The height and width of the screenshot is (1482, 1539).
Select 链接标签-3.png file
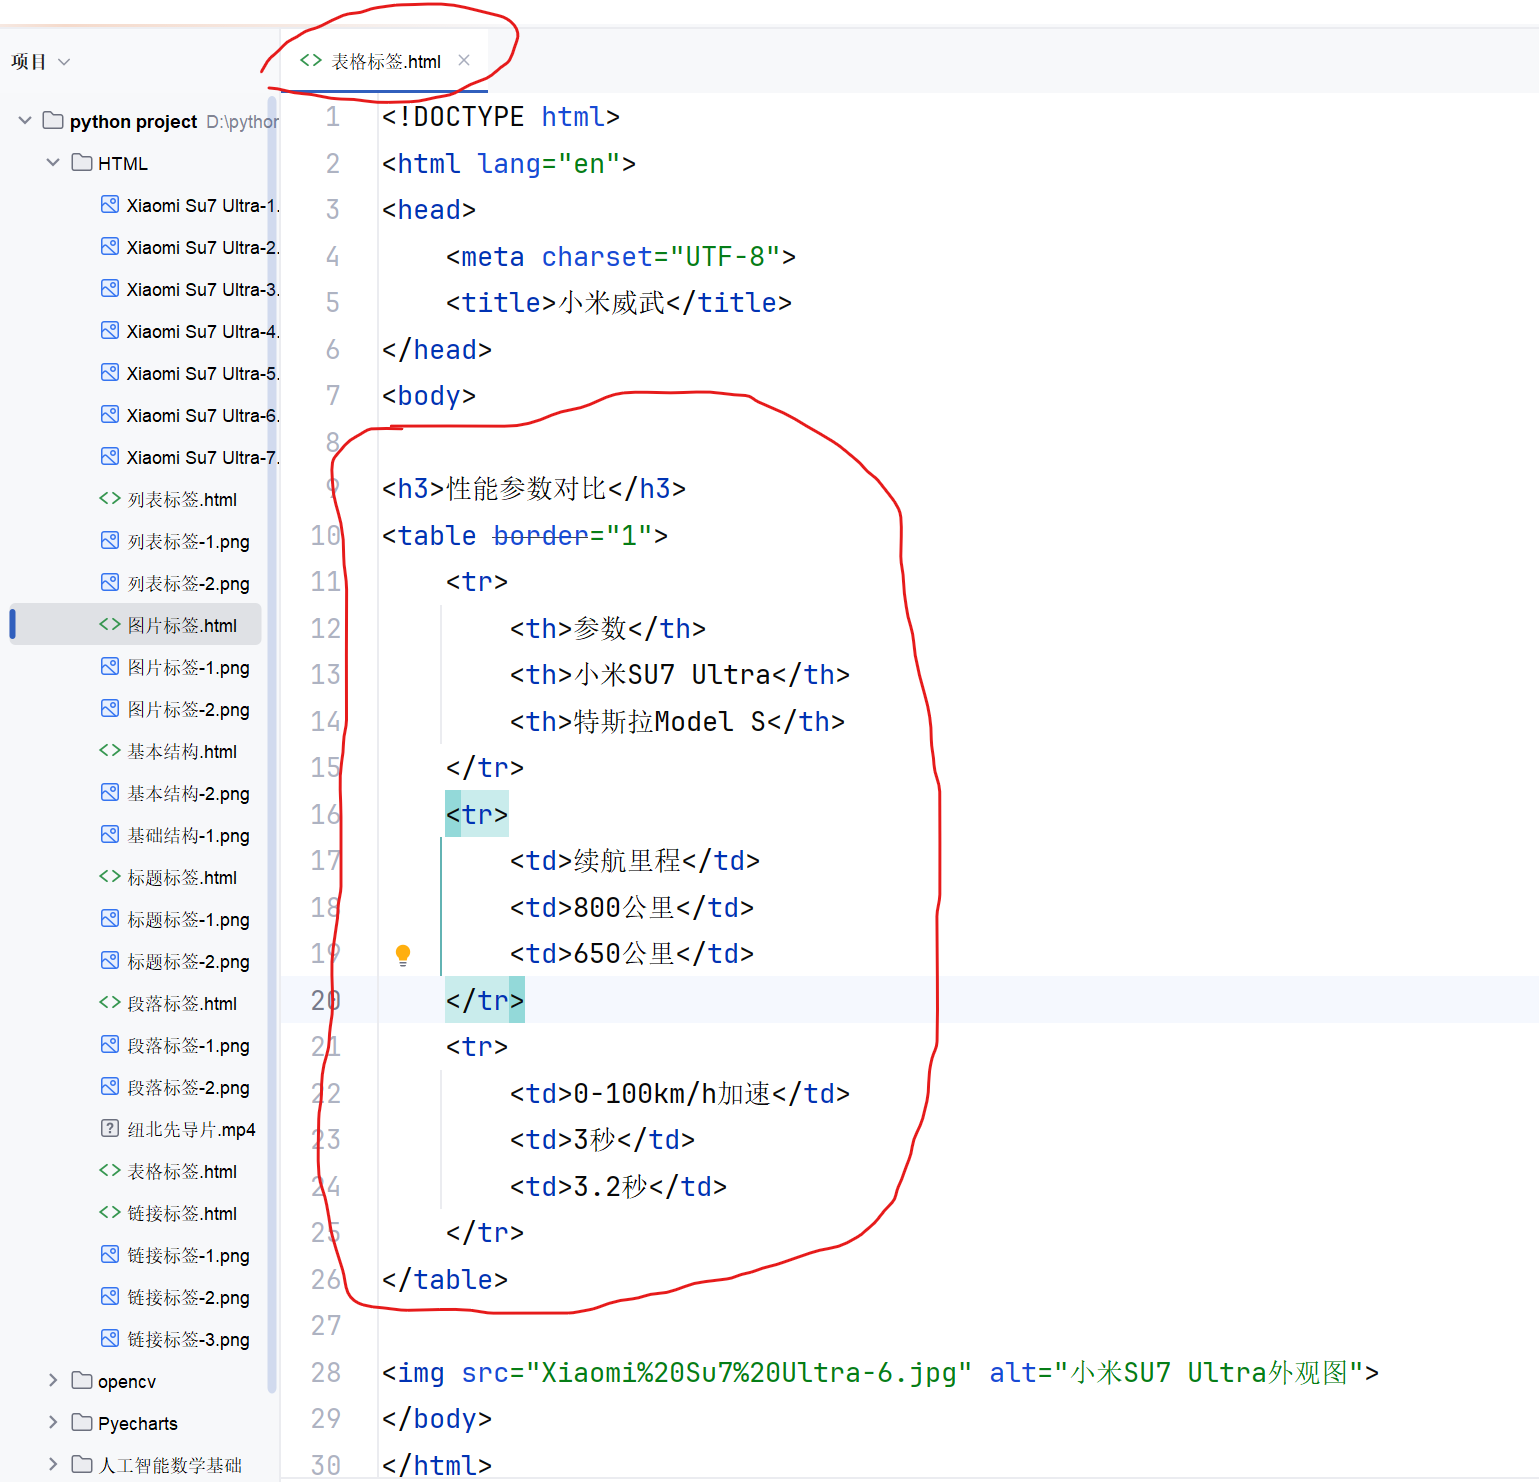click(175, 1339)
